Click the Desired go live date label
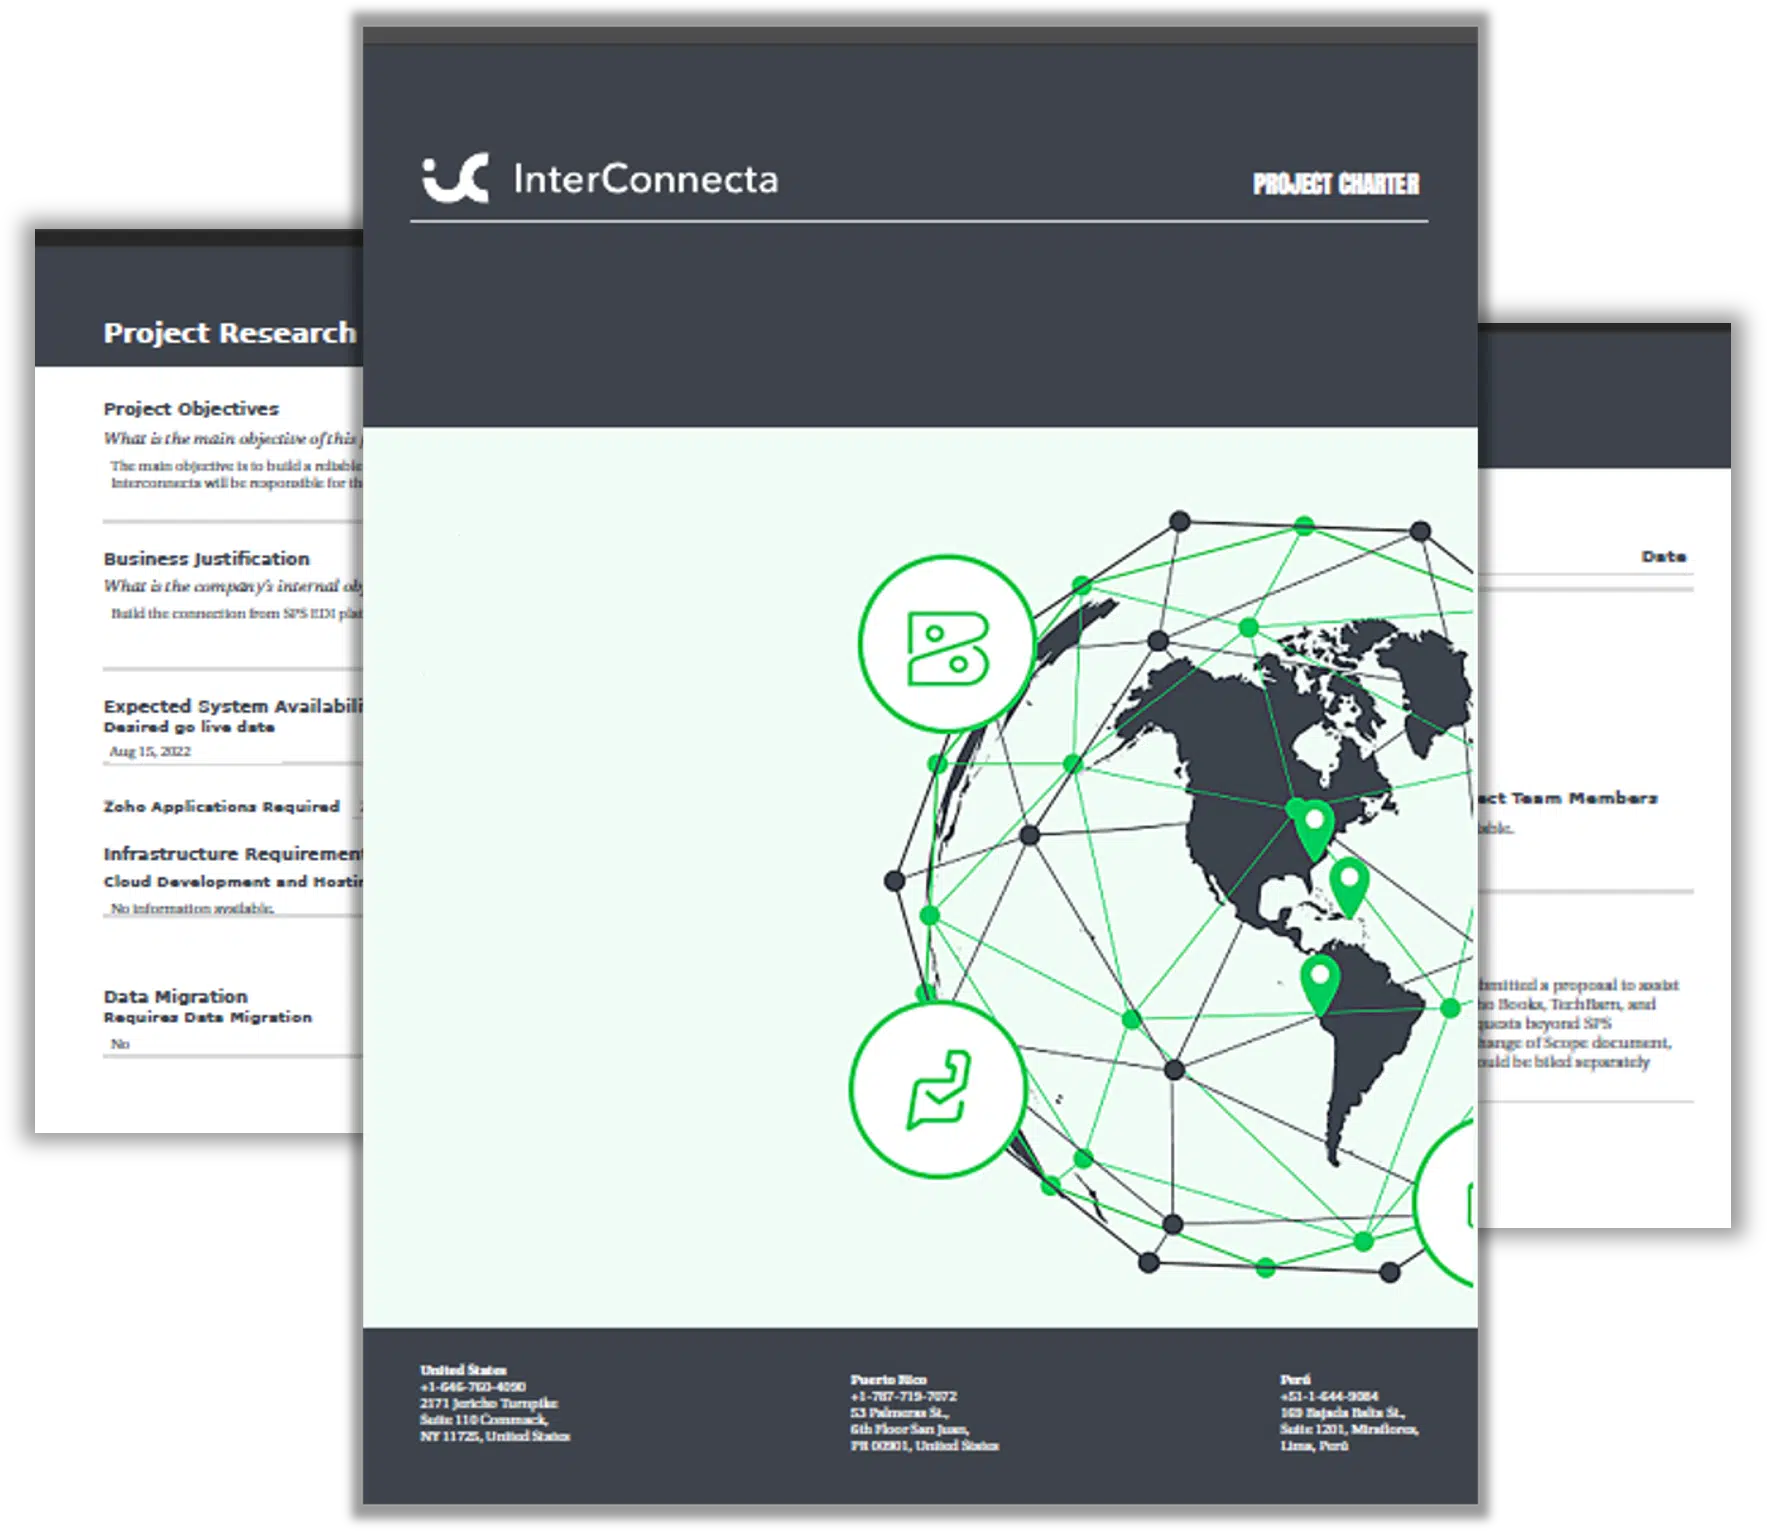The width and height of the screenshot is (1767, 1531). (x=189, y=727)
